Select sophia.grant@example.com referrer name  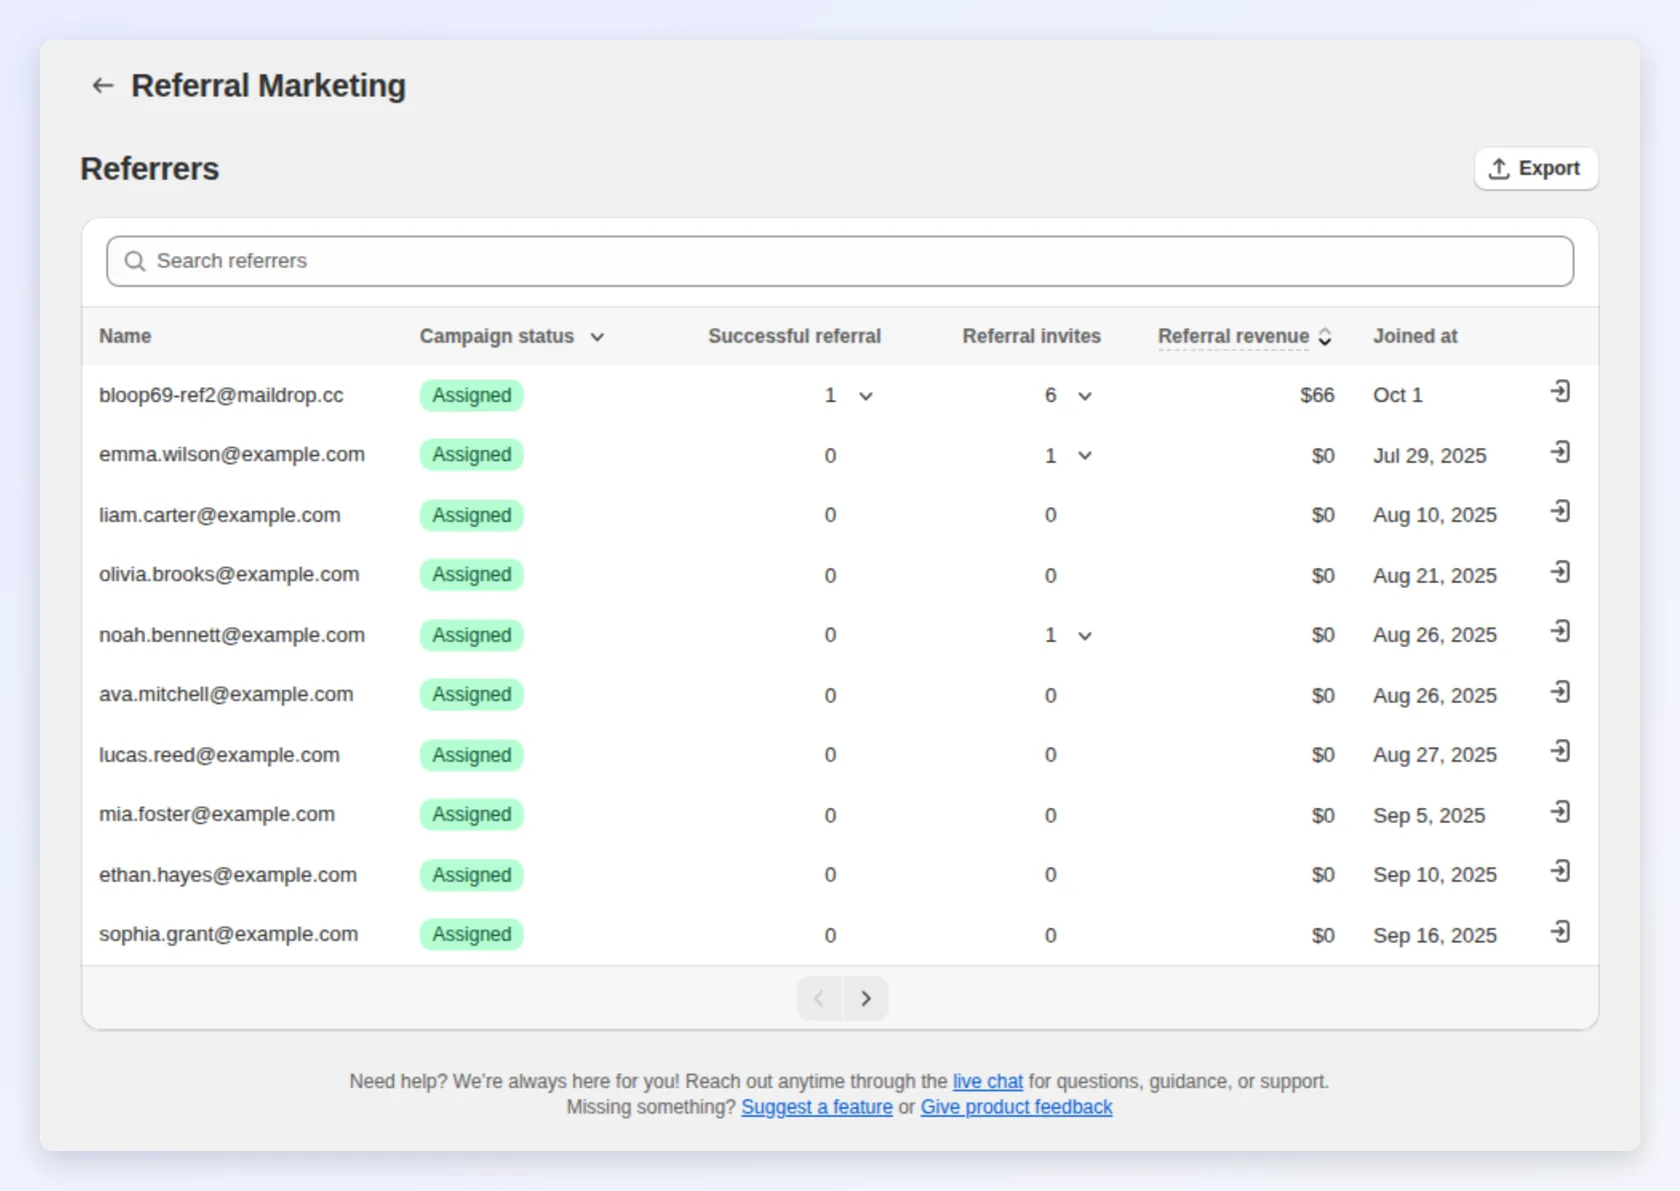[229, 935]
